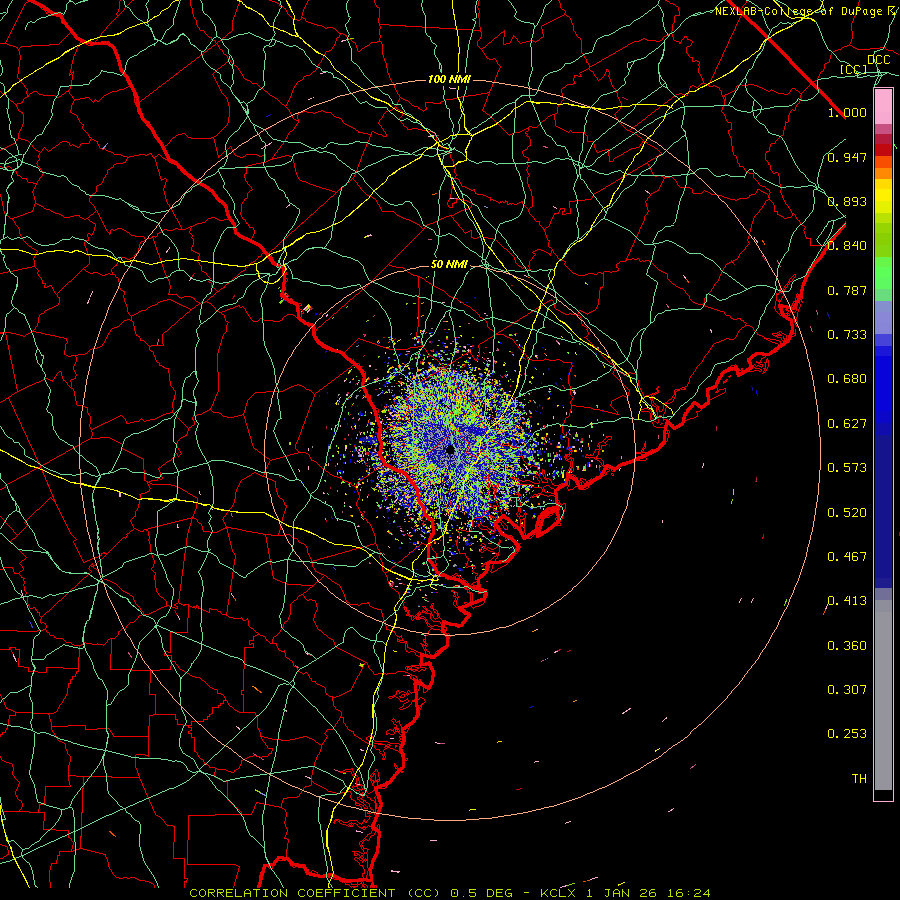The width and height of the screenshot is (900, 900).
Task: Click the 1.000 value on the color scale
Action: point(847,112)
